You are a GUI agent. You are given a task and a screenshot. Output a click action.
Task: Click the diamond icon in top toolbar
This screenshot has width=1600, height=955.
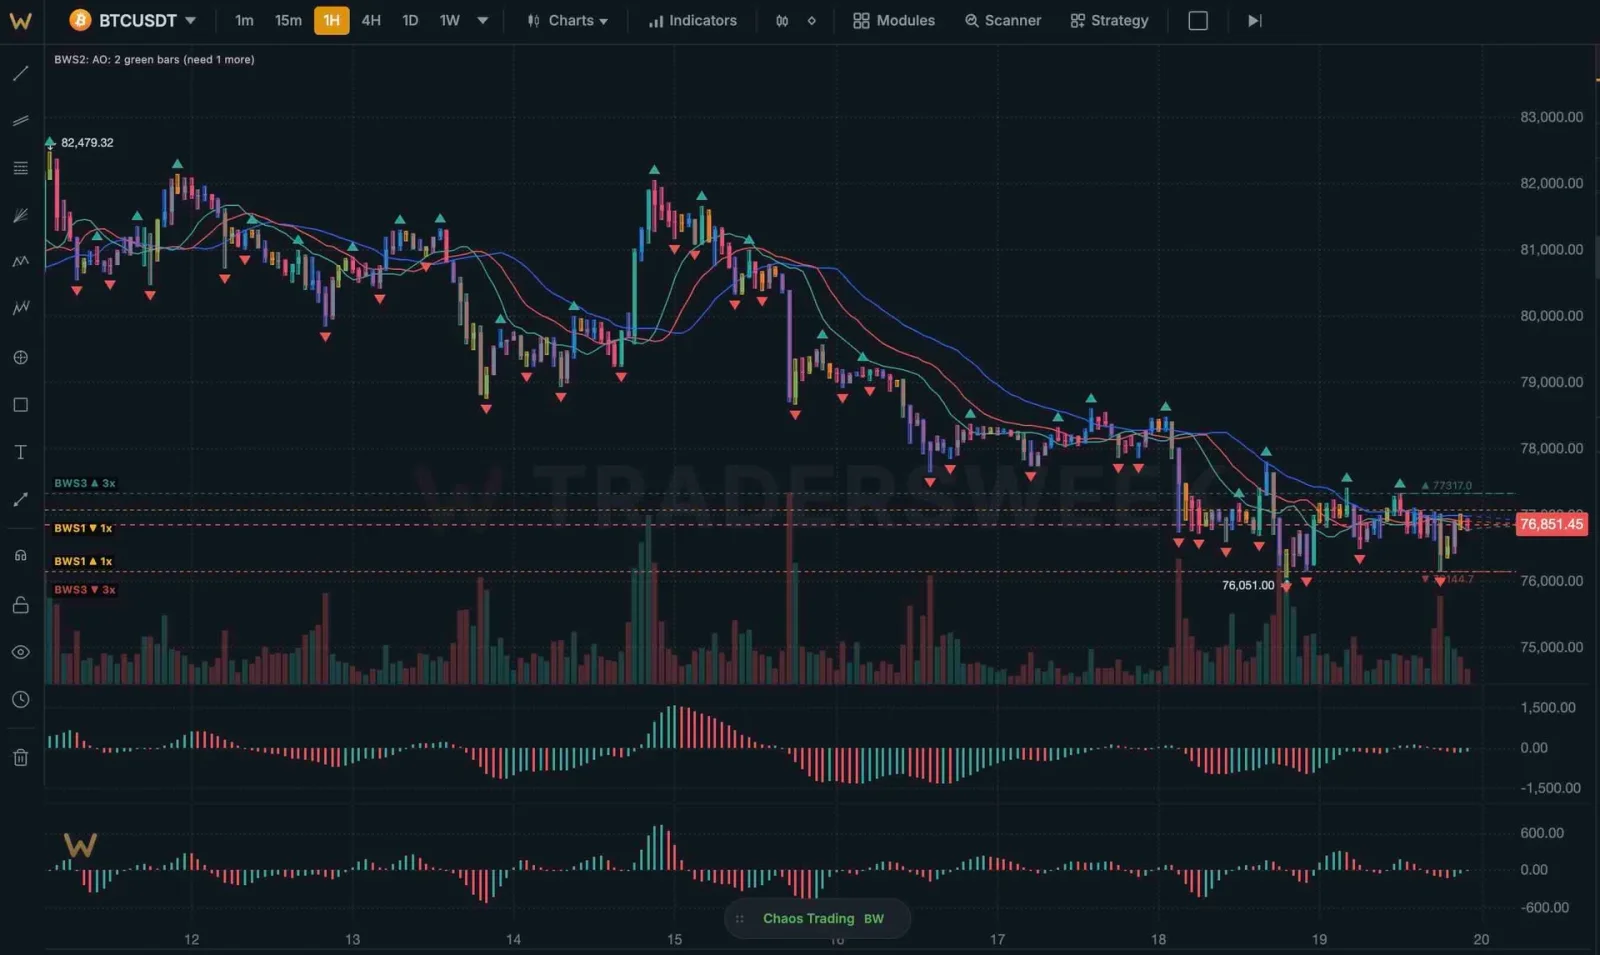pos(811,20)
